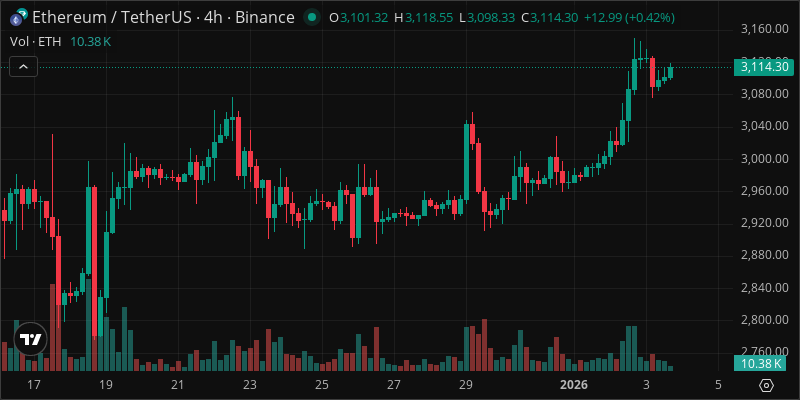The width and height of the screenshot is (800, 400).
Task: Click the 2,760.00 price axis label
Action: [764, 351]
